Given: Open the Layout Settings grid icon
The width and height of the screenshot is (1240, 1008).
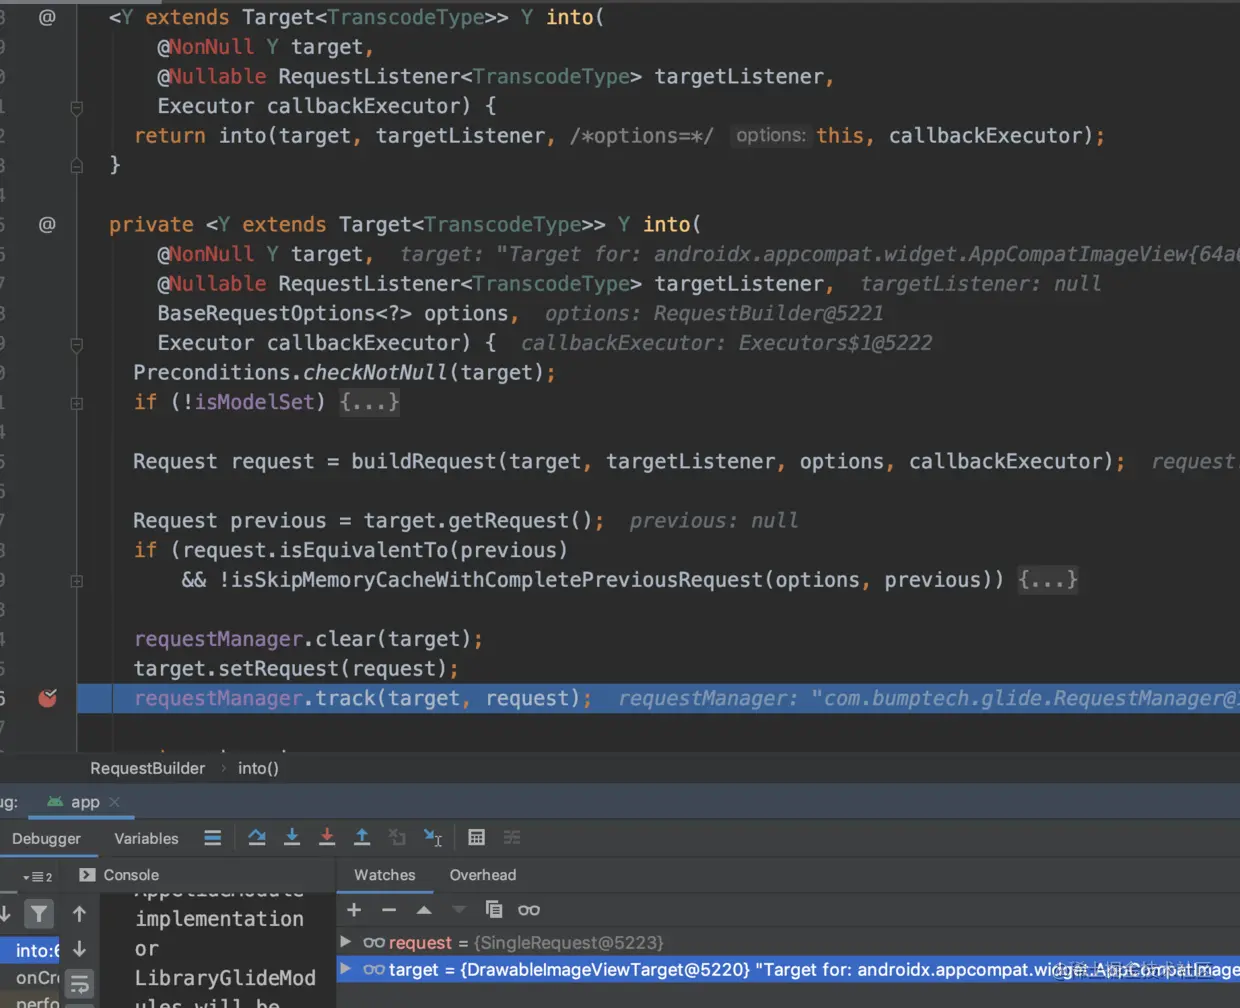Looking at the screenshot, I should coord(477,837).
